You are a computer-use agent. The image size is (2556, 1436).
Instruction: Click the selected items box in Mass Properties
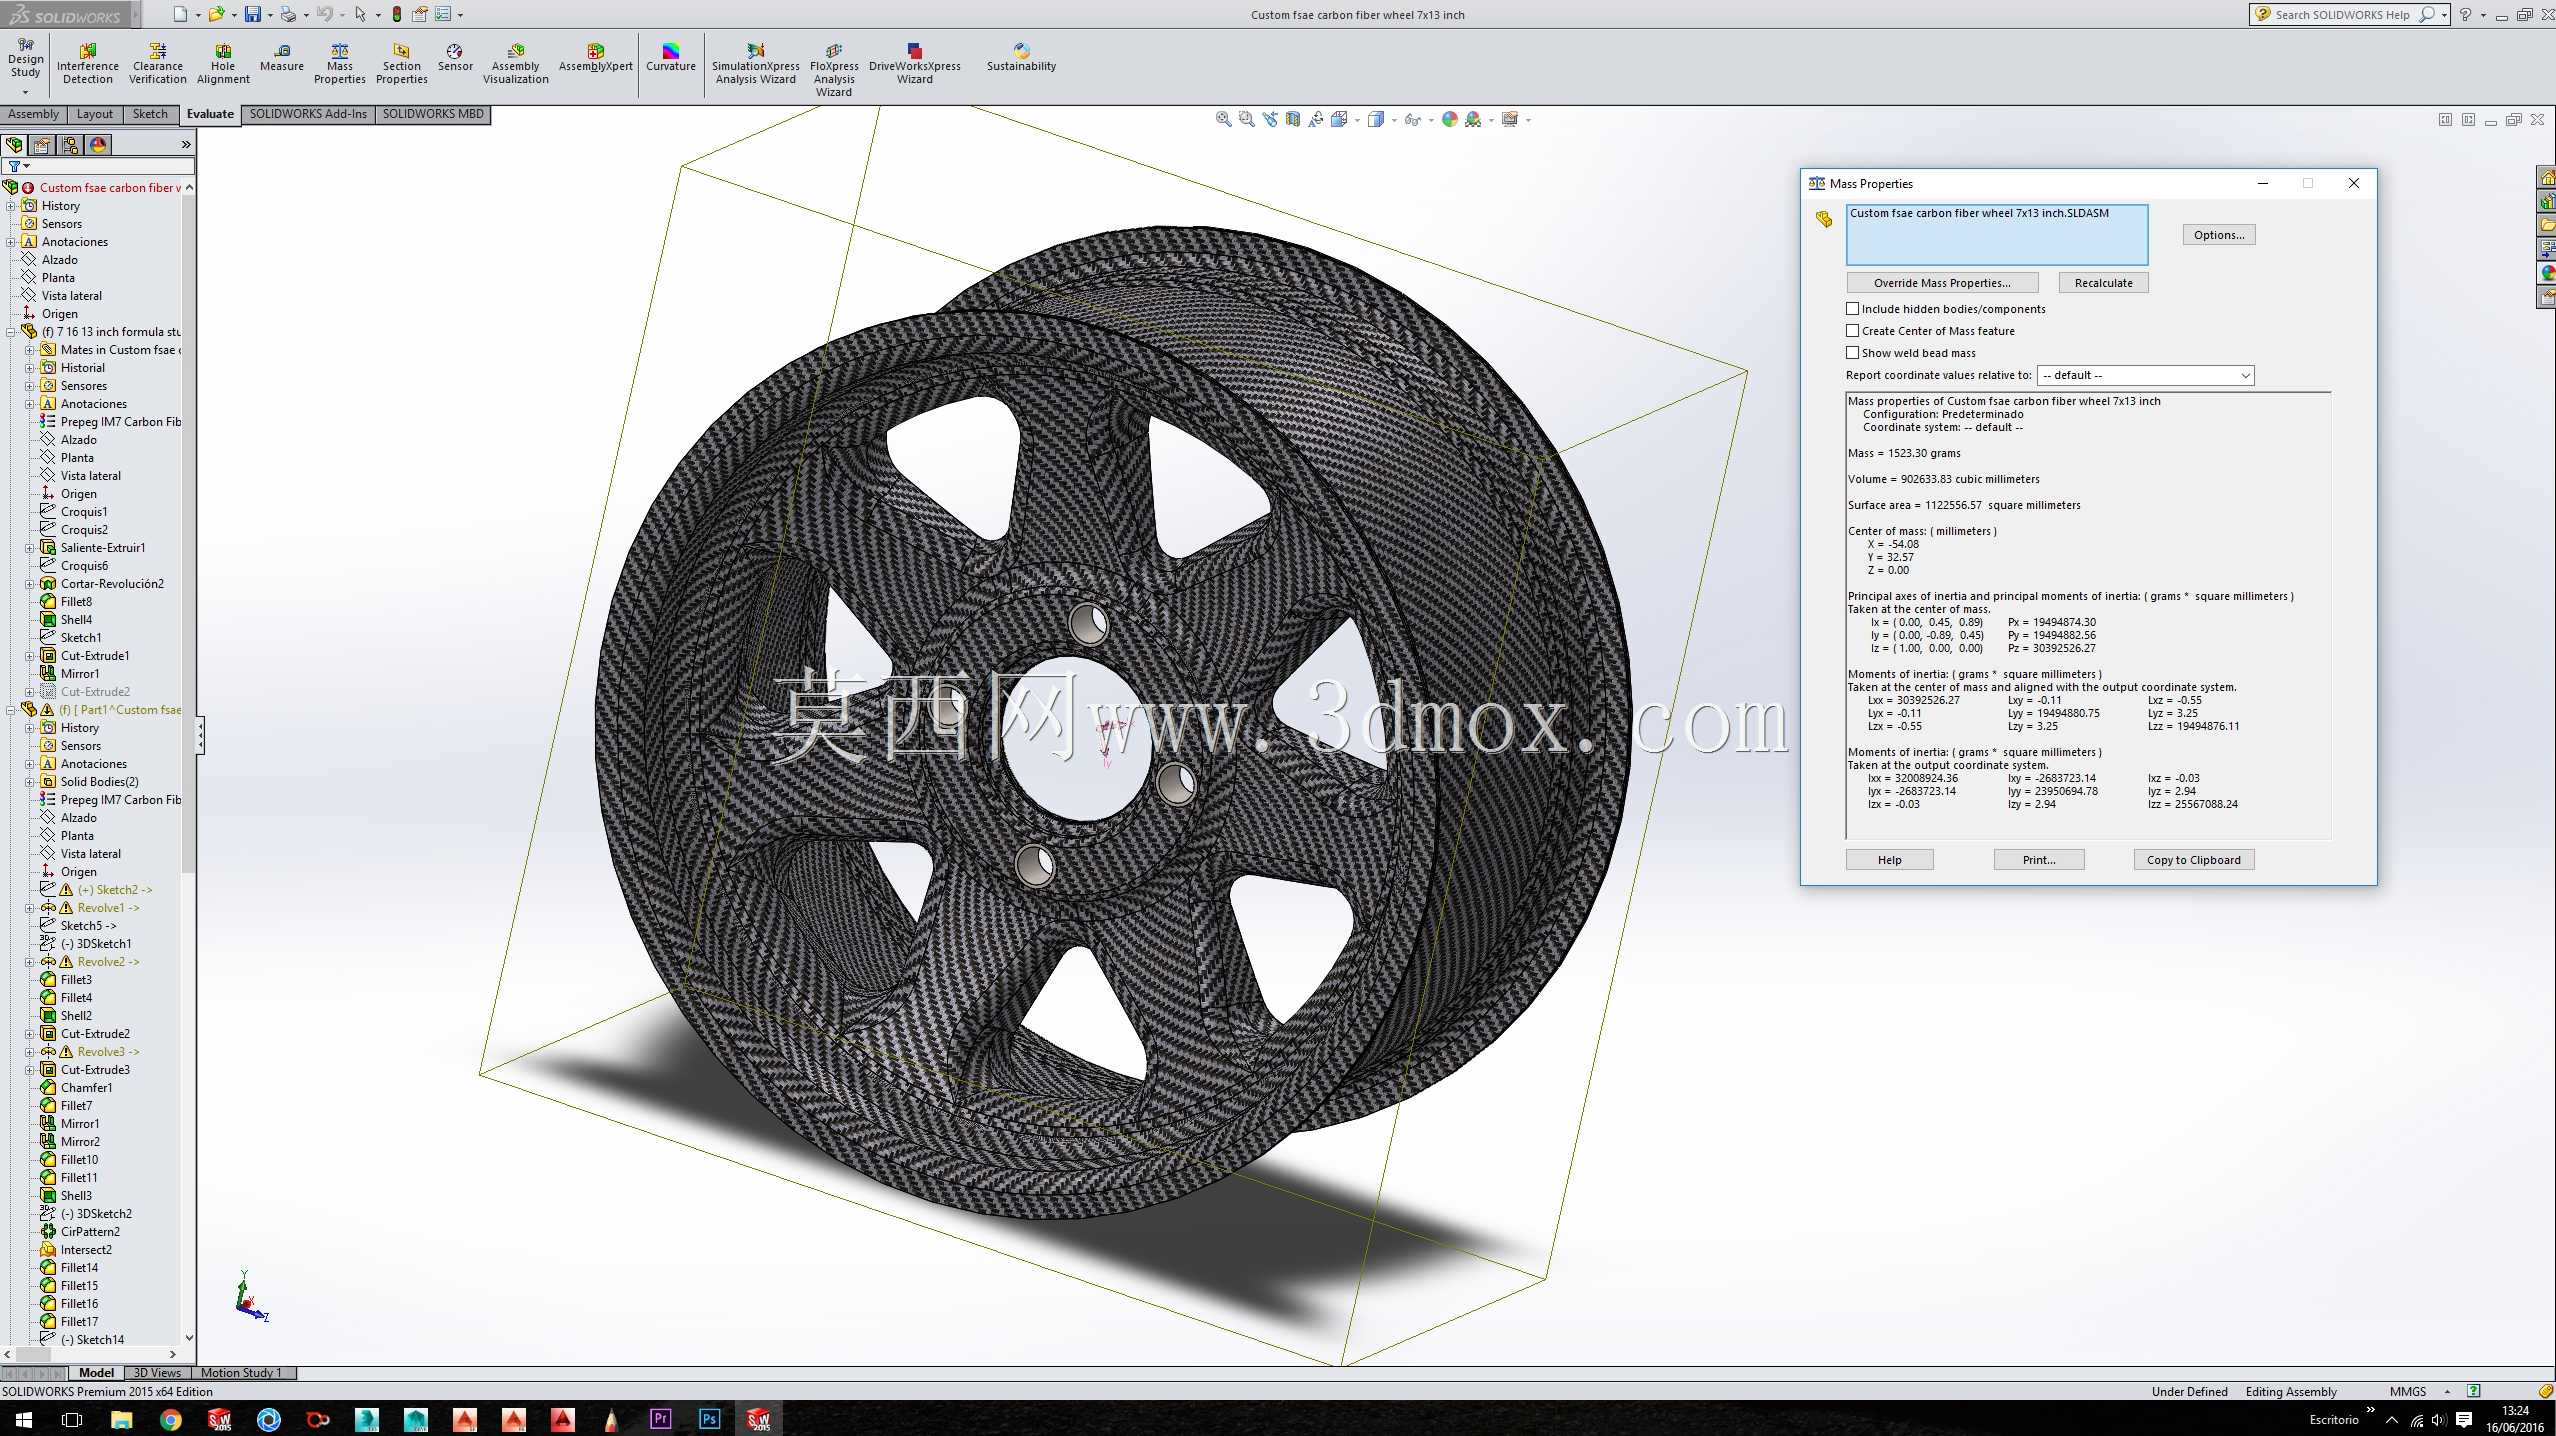coord(1997,234)
